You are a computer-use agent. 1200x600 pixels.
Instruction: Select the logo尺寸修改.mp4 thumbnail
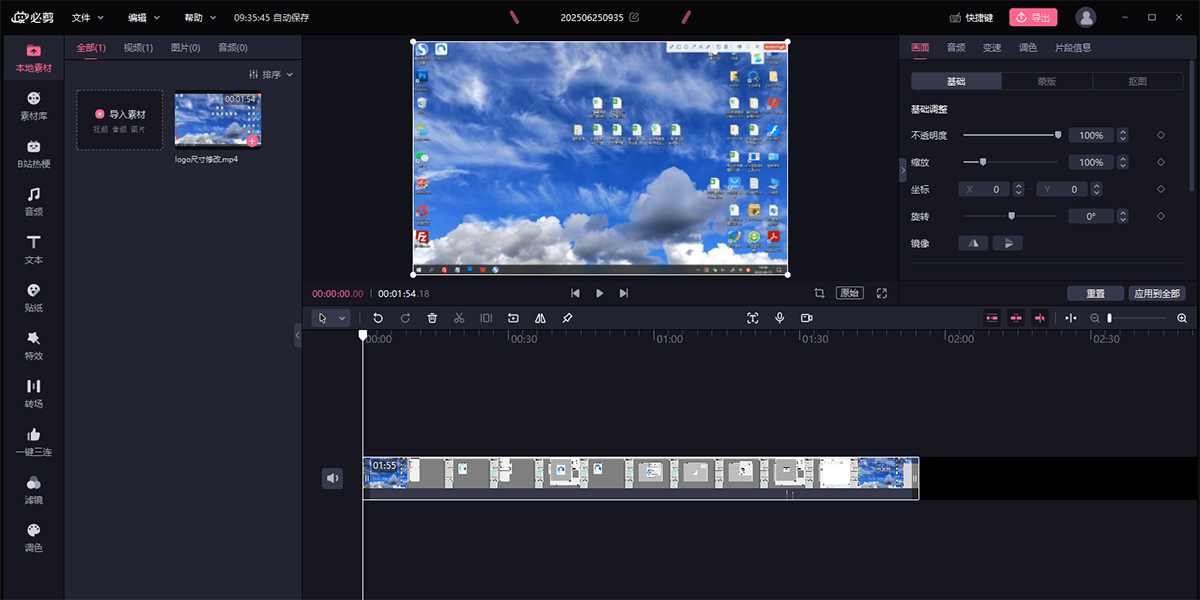(218, 121)
